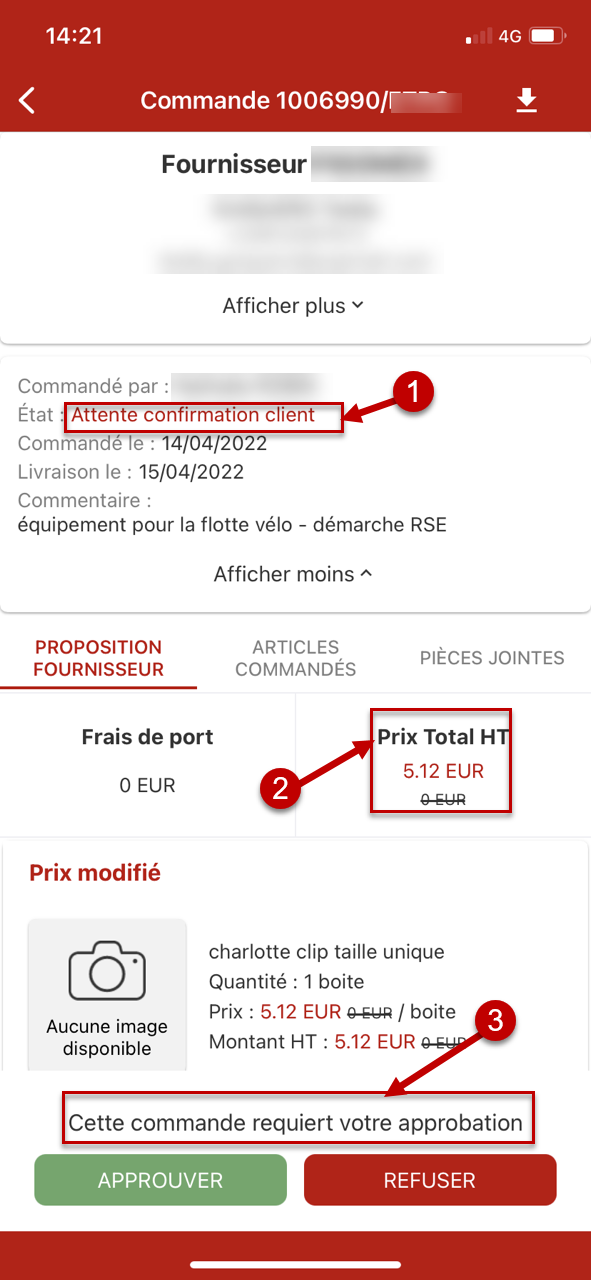Reject the order with Refuser button
This screenshot has height=1280, width=591.
pos(430,1180)
